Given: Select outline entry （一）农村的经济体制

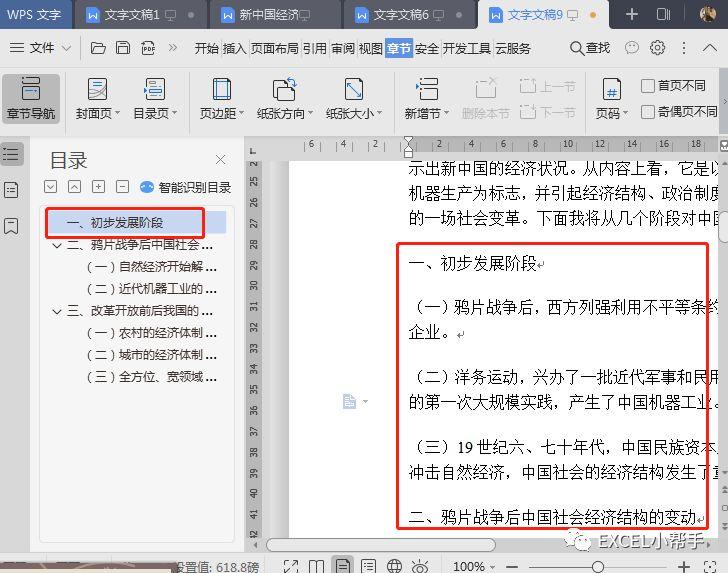Looking at the screenshot, I should [x=152, y=333].
